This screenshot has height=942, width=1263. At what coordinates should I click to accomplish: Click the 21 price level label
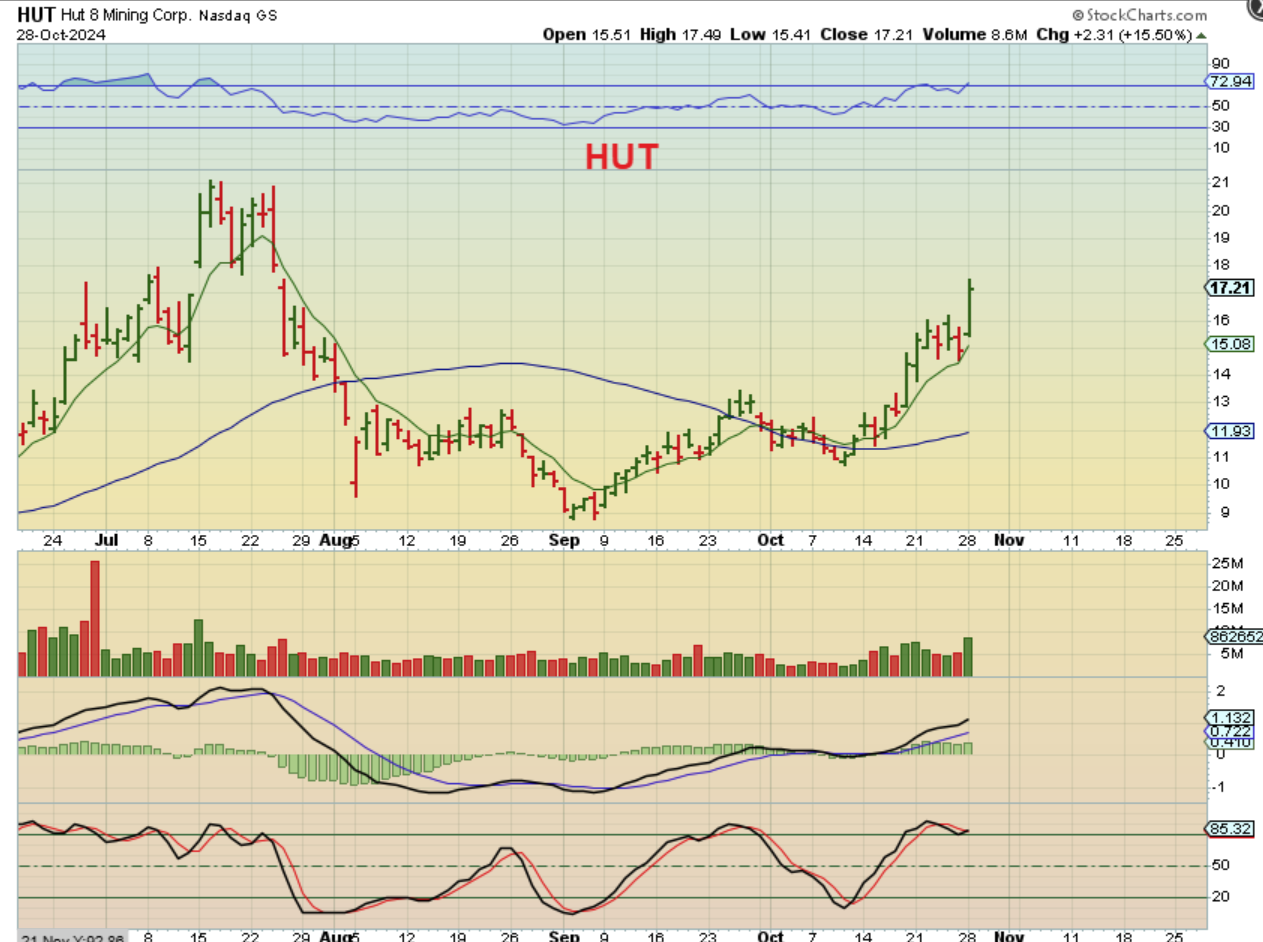tap(1221, 182)
